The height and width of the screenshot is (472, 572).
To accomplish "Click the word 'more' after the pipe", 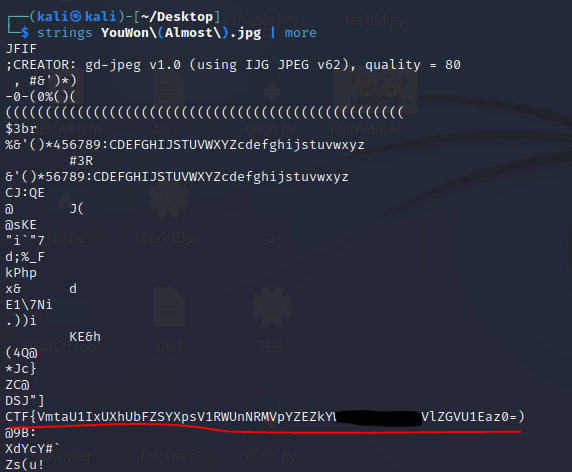I will click(x=300, y=33).
